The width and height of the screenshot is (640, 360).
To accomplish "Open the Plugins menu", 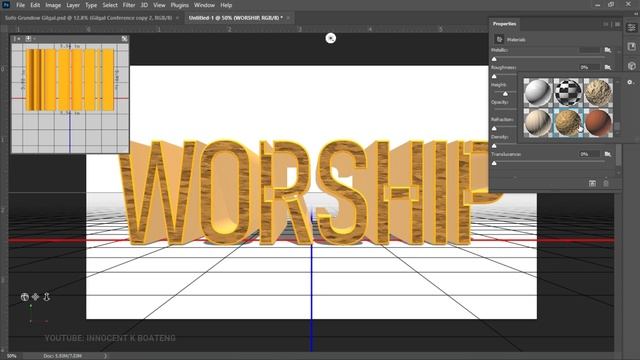I will (x=180, y=5).
